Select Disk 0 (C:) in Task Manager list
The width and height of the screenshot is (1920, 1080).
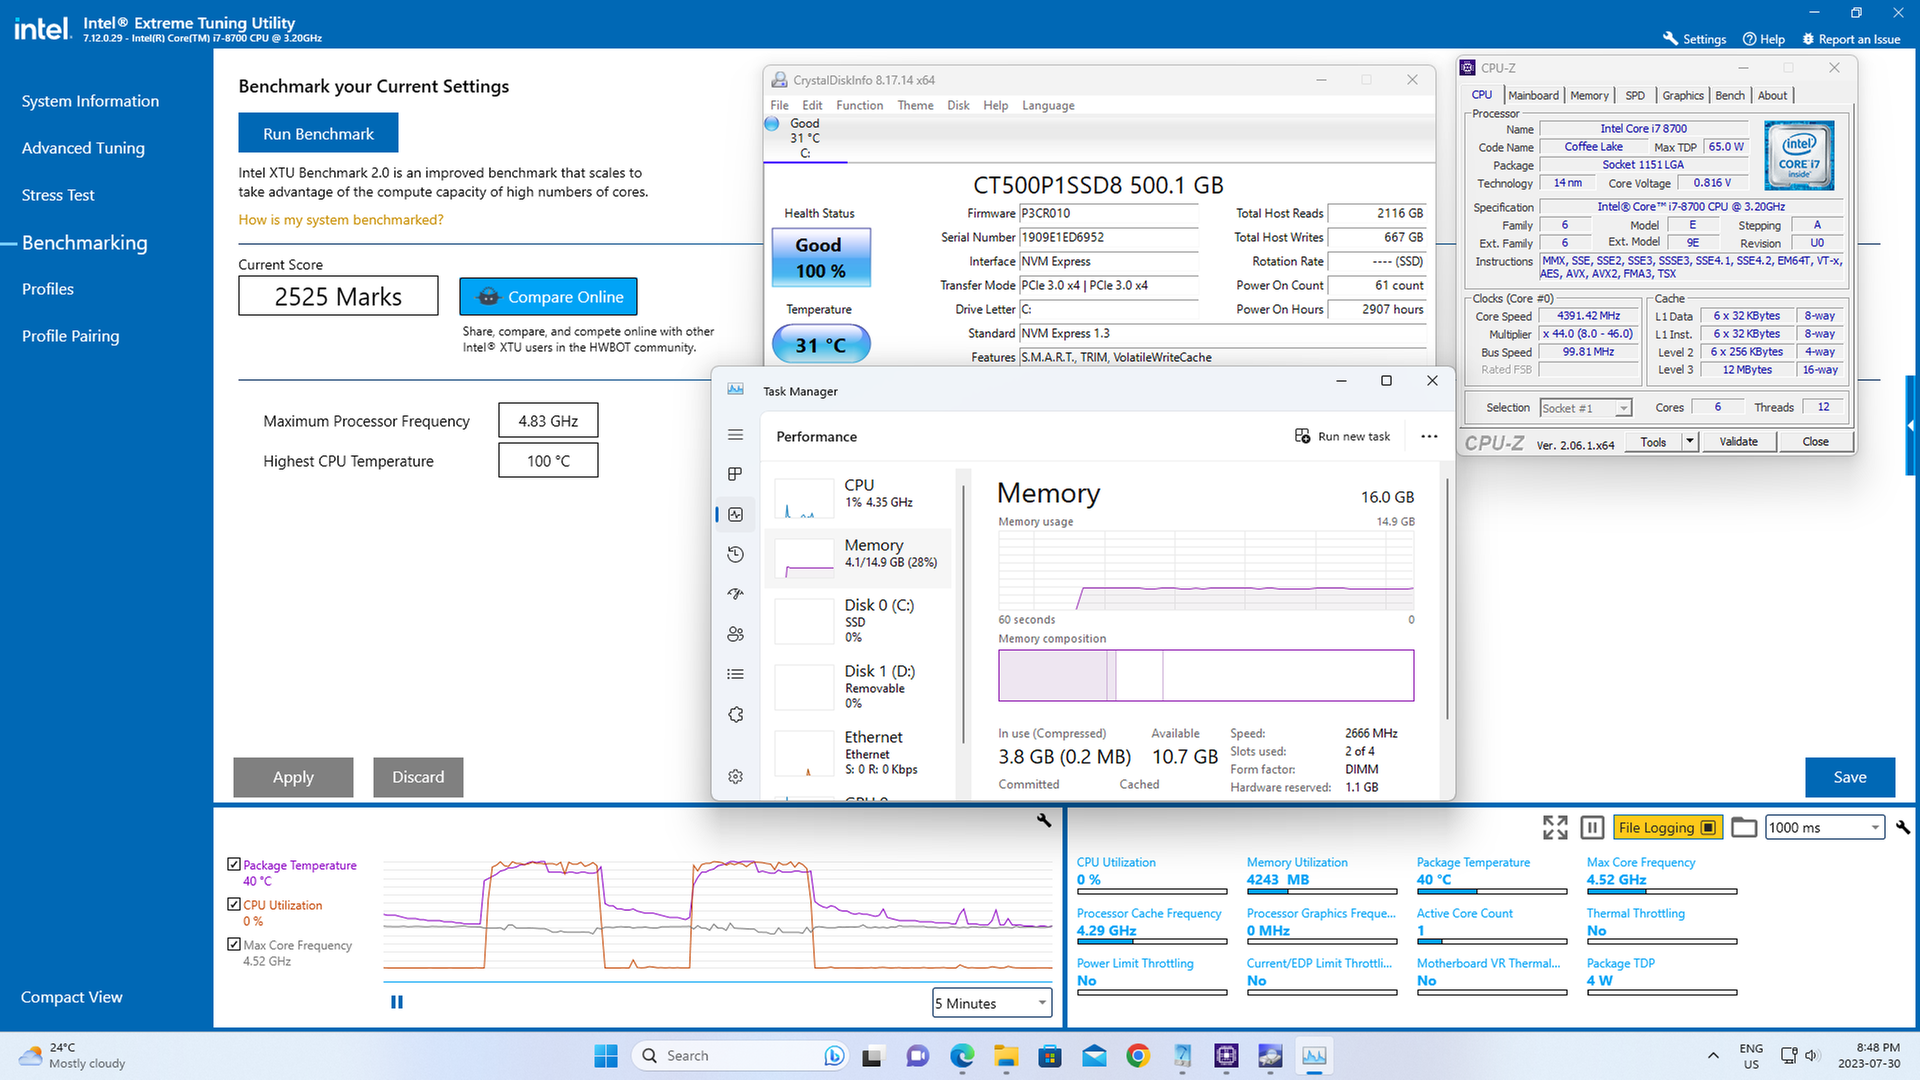tap(860, 621)
